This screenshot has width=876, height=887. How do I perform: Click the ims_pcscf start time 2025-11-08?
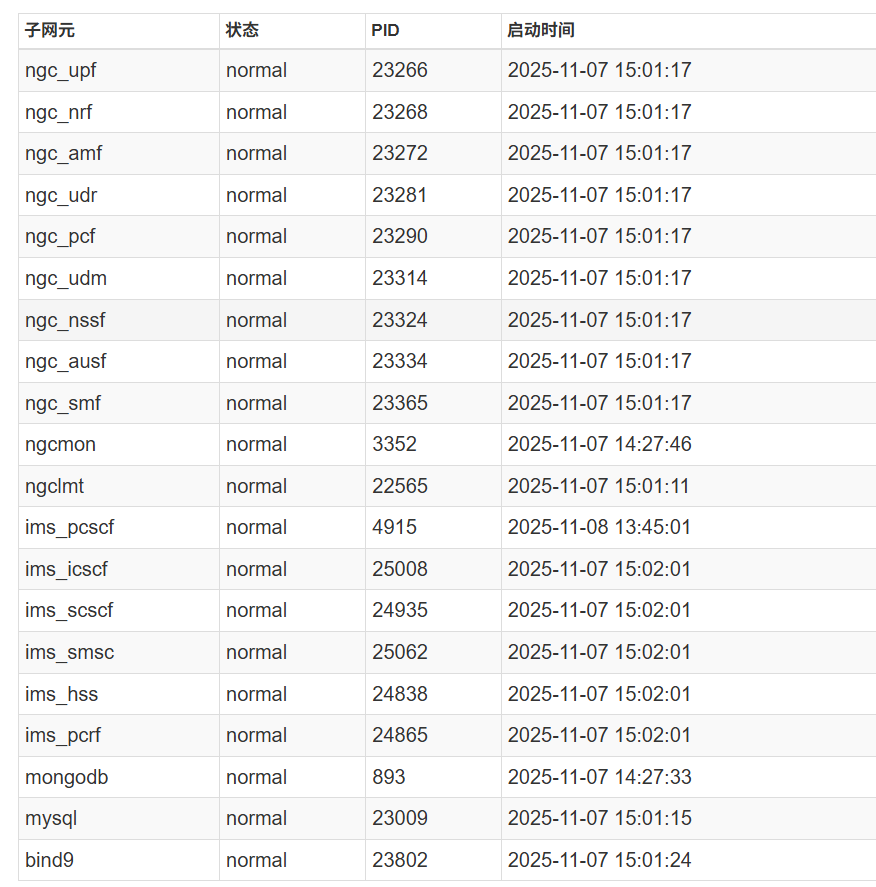coord(599,527)
